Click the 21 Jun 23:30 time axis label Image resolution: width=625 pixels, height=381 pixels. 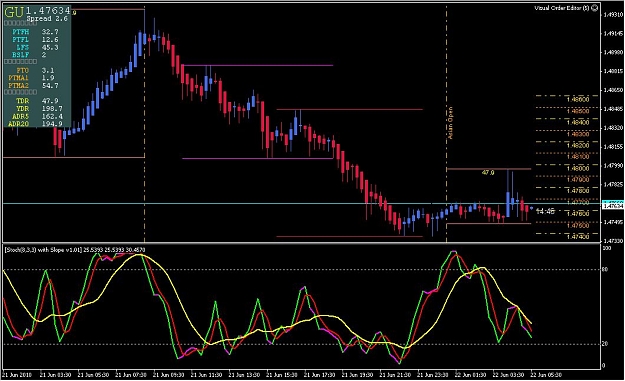click(432, 375)
